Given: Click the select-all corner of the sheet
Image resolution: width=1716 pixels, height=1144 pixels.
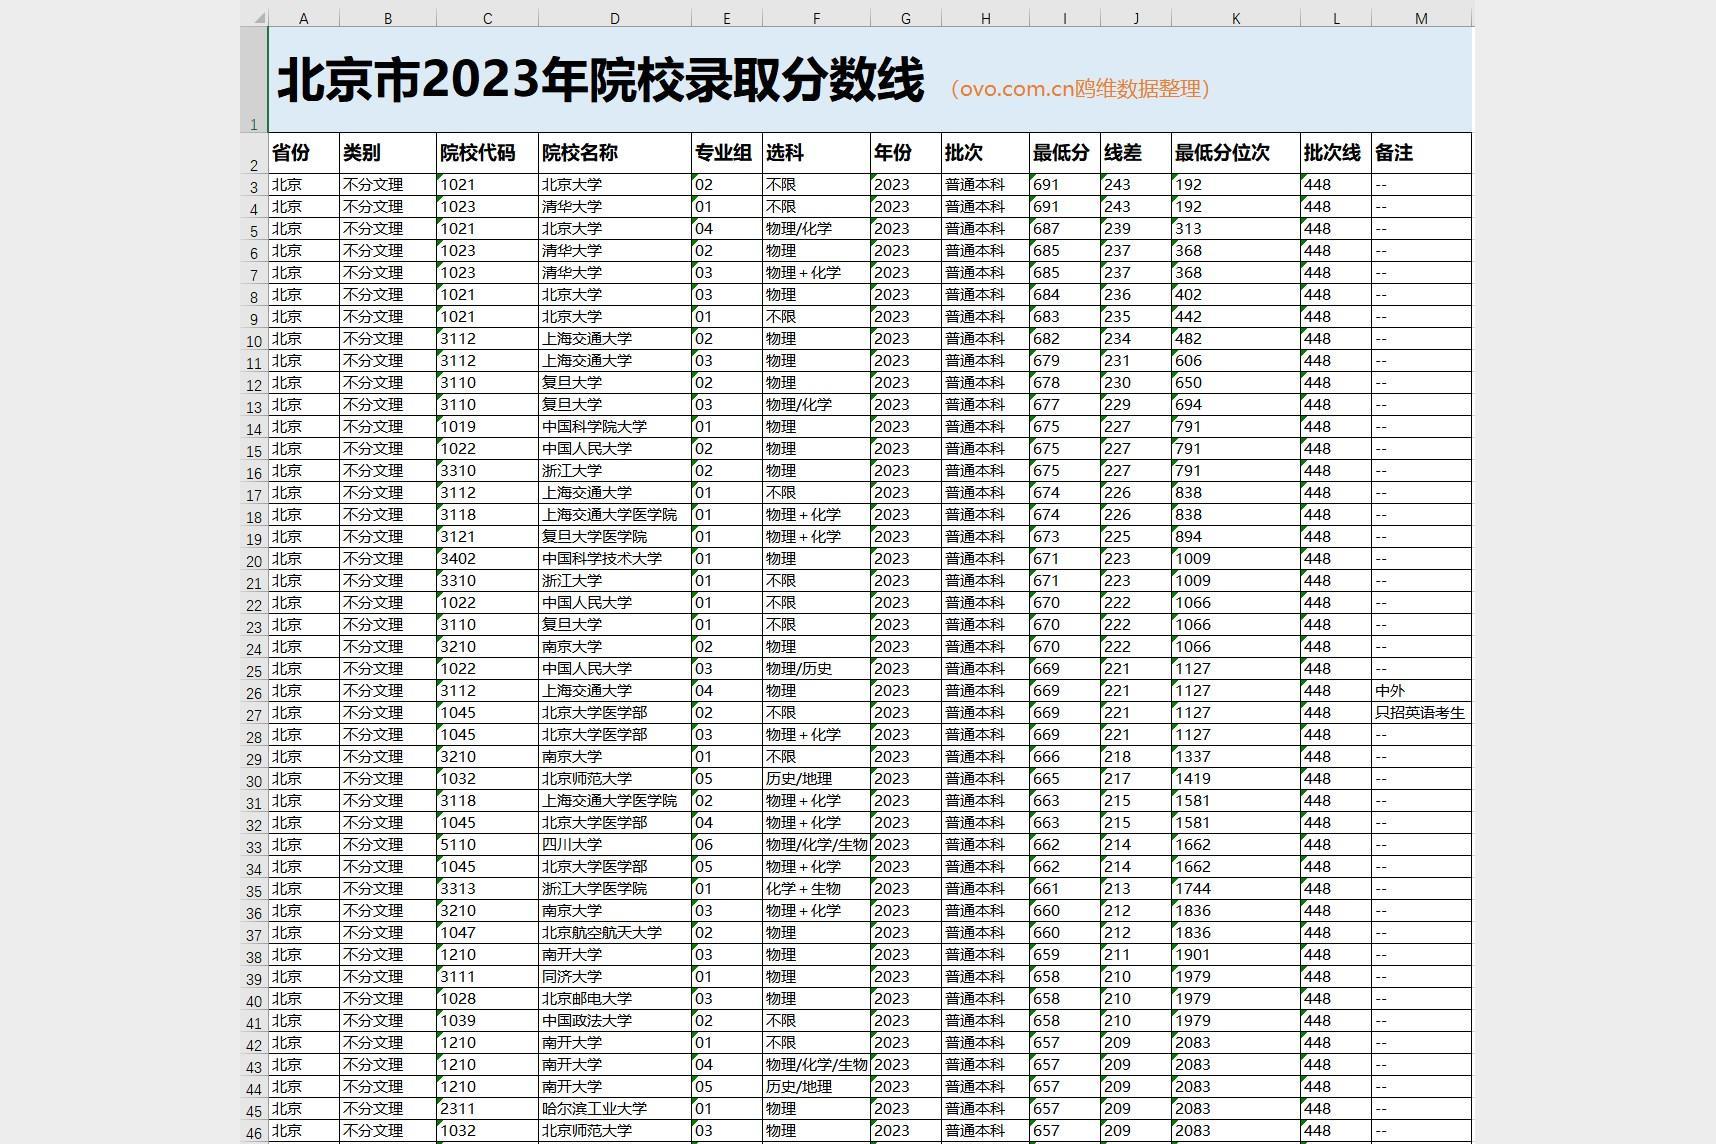Looking at the screenshot, I should pos(254,18).
